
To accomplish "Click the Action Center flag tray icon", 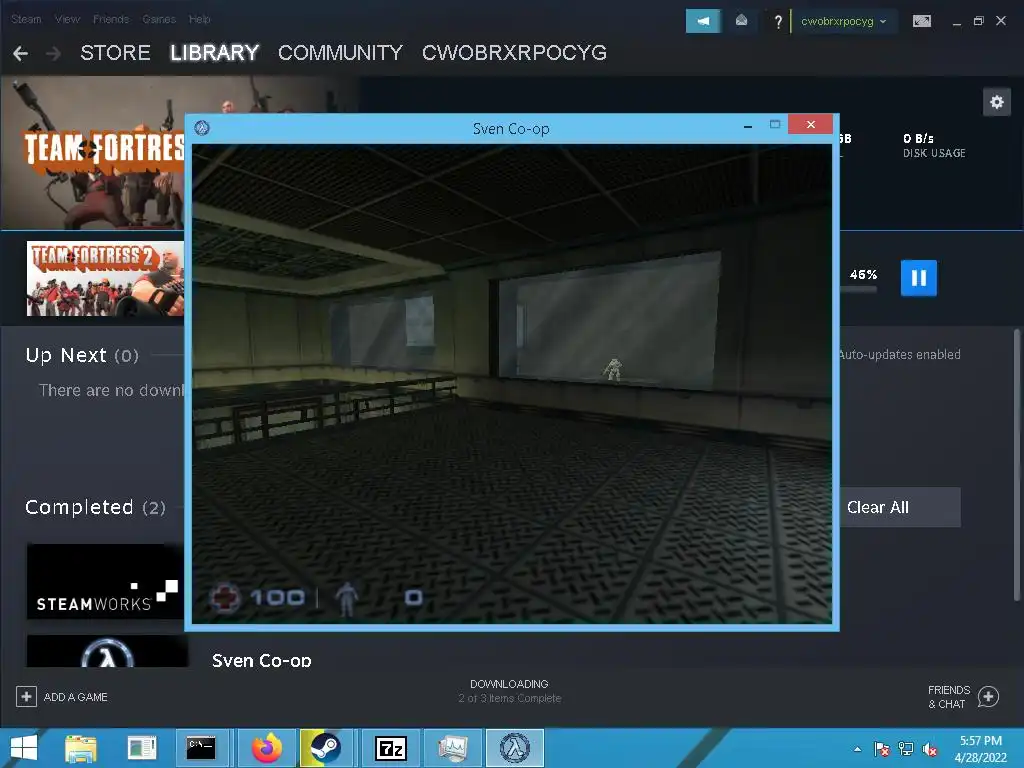I will click(882, 749).
